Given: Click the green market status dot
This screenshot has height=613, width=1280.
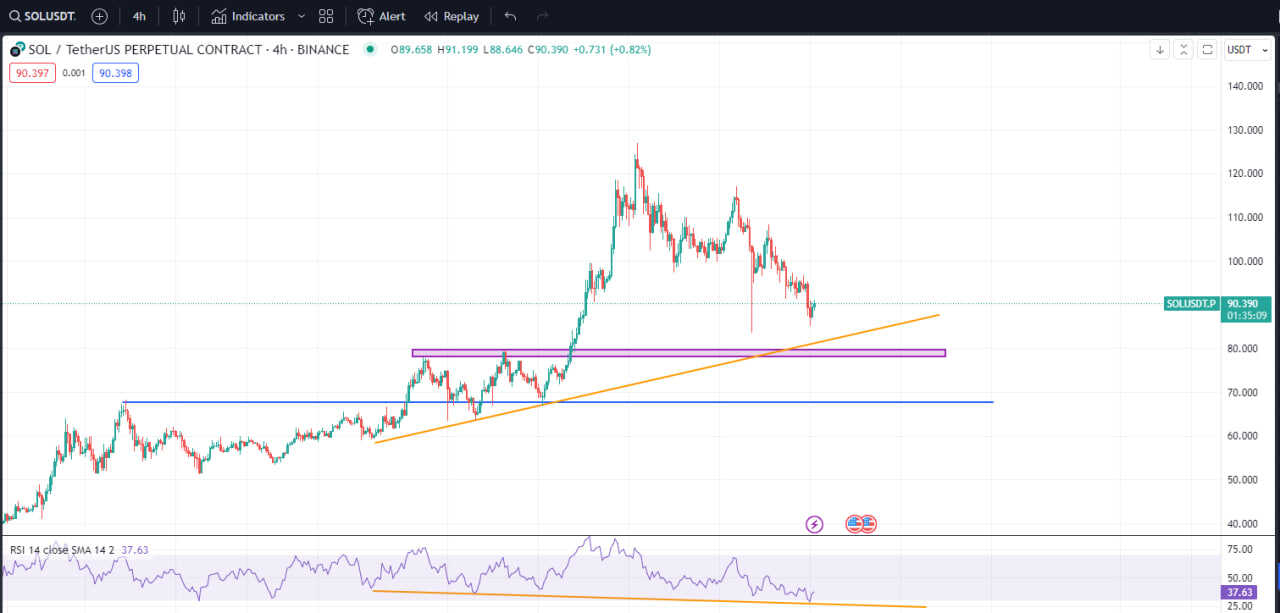Looking at the screenshot, I should [x=370, y=49].
